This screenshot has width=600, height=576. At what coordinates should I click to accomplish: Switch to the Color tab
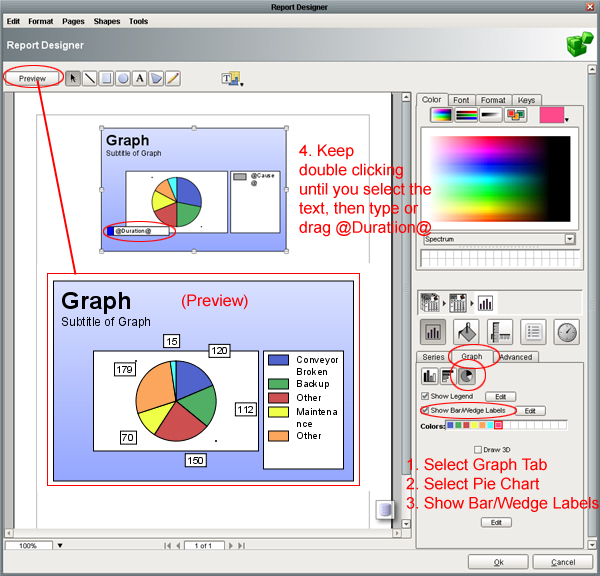[x=432, y=100]
